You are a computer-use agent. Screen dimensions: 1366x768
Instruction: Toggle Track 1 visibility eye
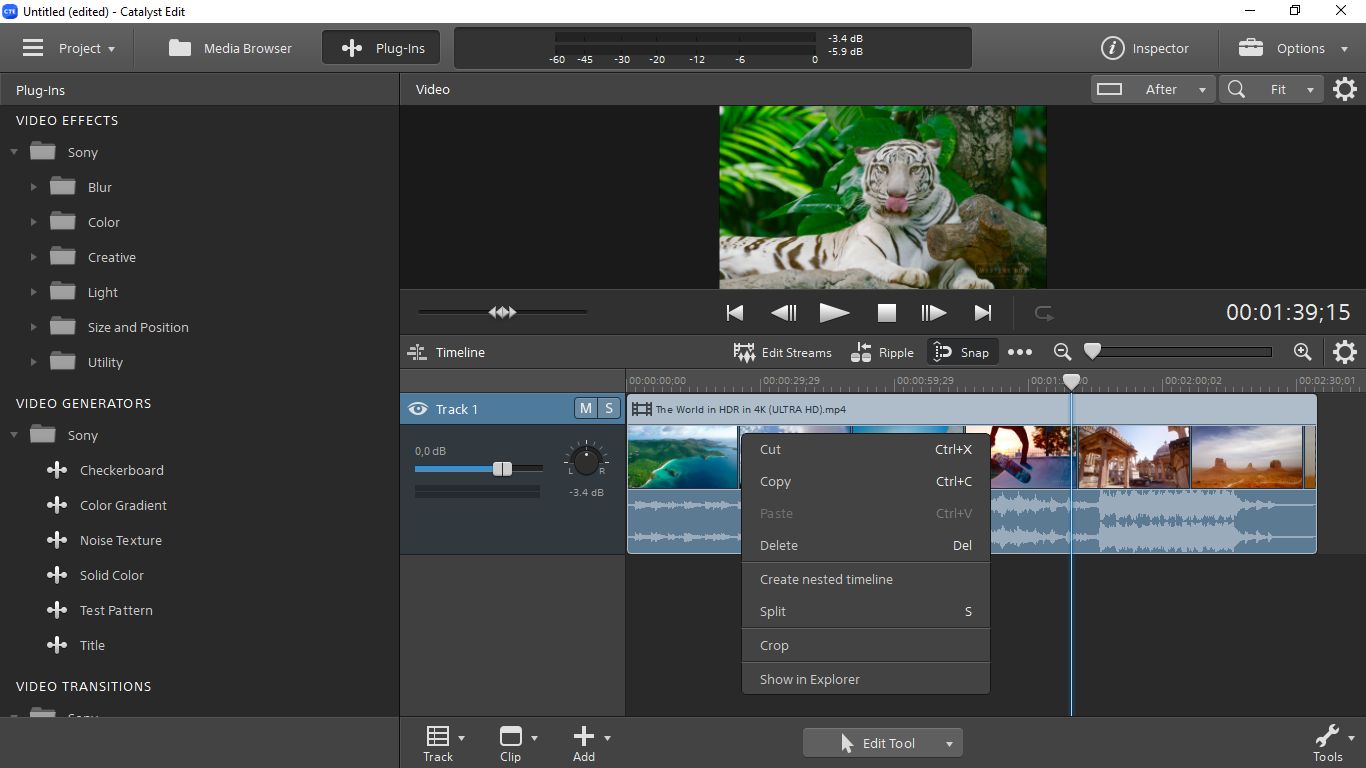pos(418,409)
